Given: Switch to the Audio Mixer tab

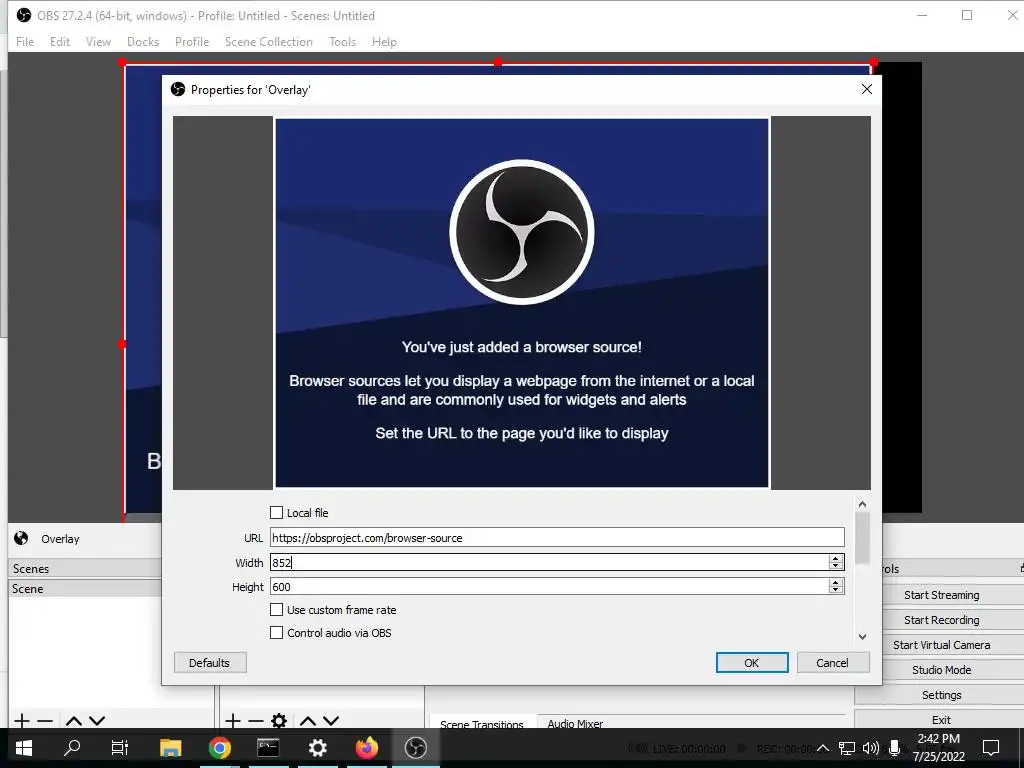Looking at the screenshot, I should [575, 722].
